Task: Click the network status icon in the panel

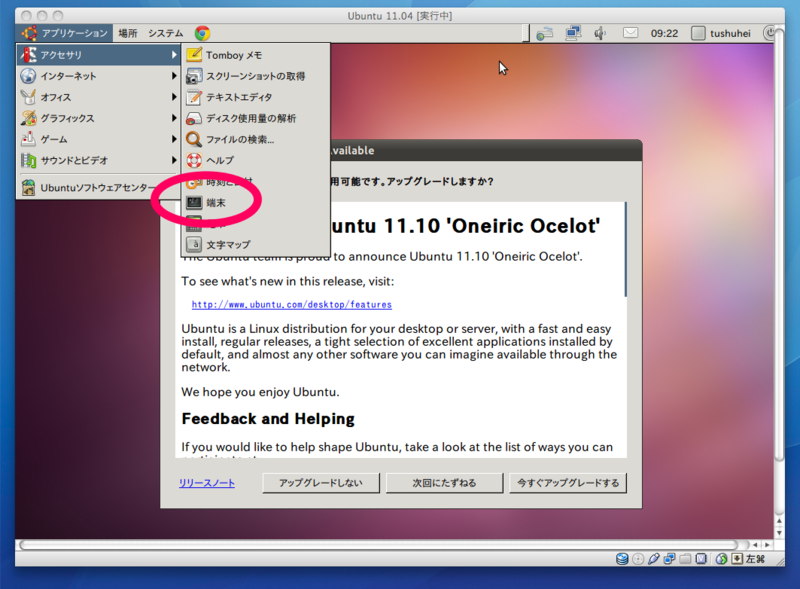Action: [544, 34]
